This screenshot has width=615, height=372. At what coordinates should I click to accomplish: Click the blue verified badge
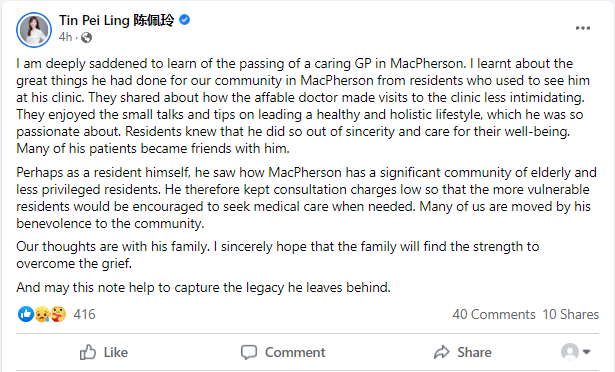185,20
